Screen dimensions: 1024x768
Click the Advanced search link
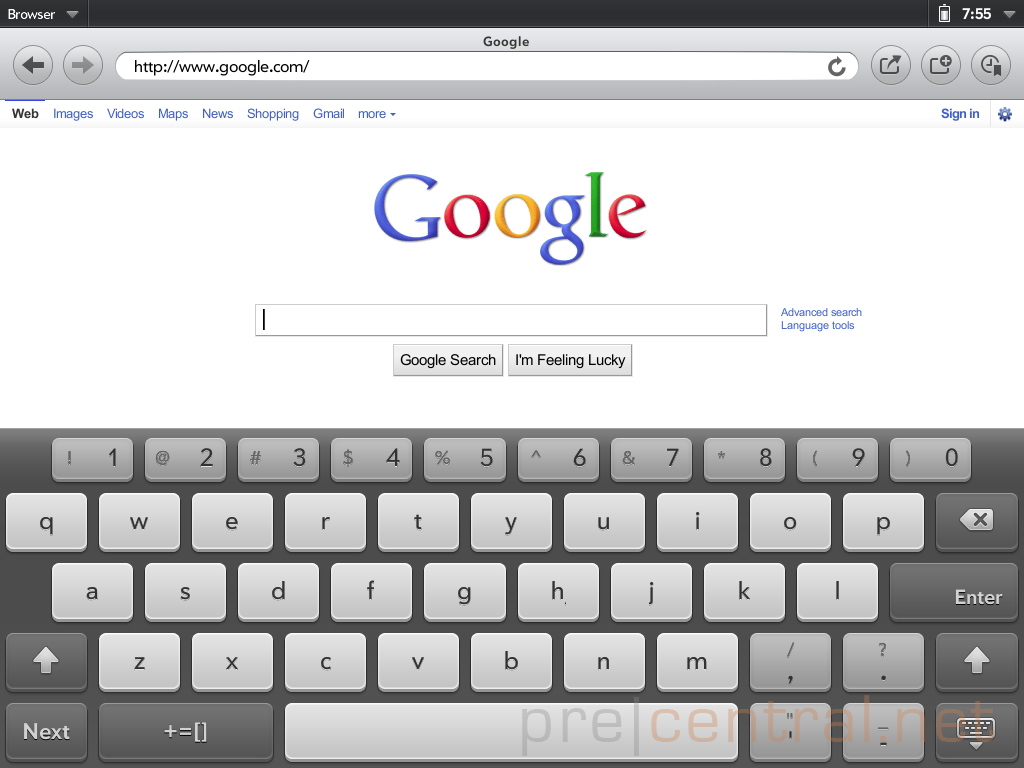pyautogui.click(x=820, y=312)
